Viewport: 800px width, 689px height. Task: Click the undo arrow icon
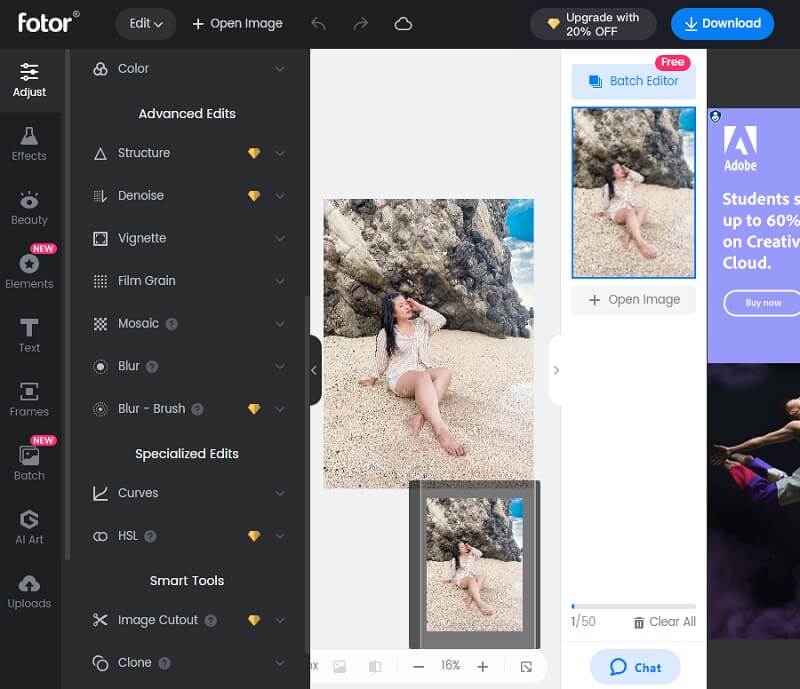click(x=318, y=23)
